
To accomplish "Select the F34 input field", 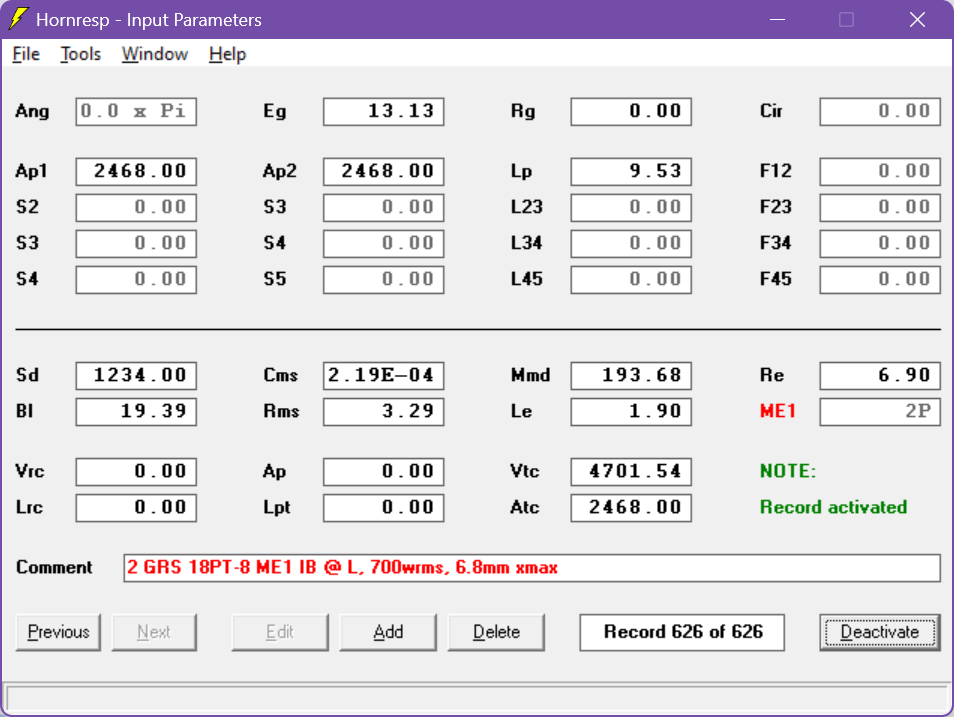I will [880, 243].
